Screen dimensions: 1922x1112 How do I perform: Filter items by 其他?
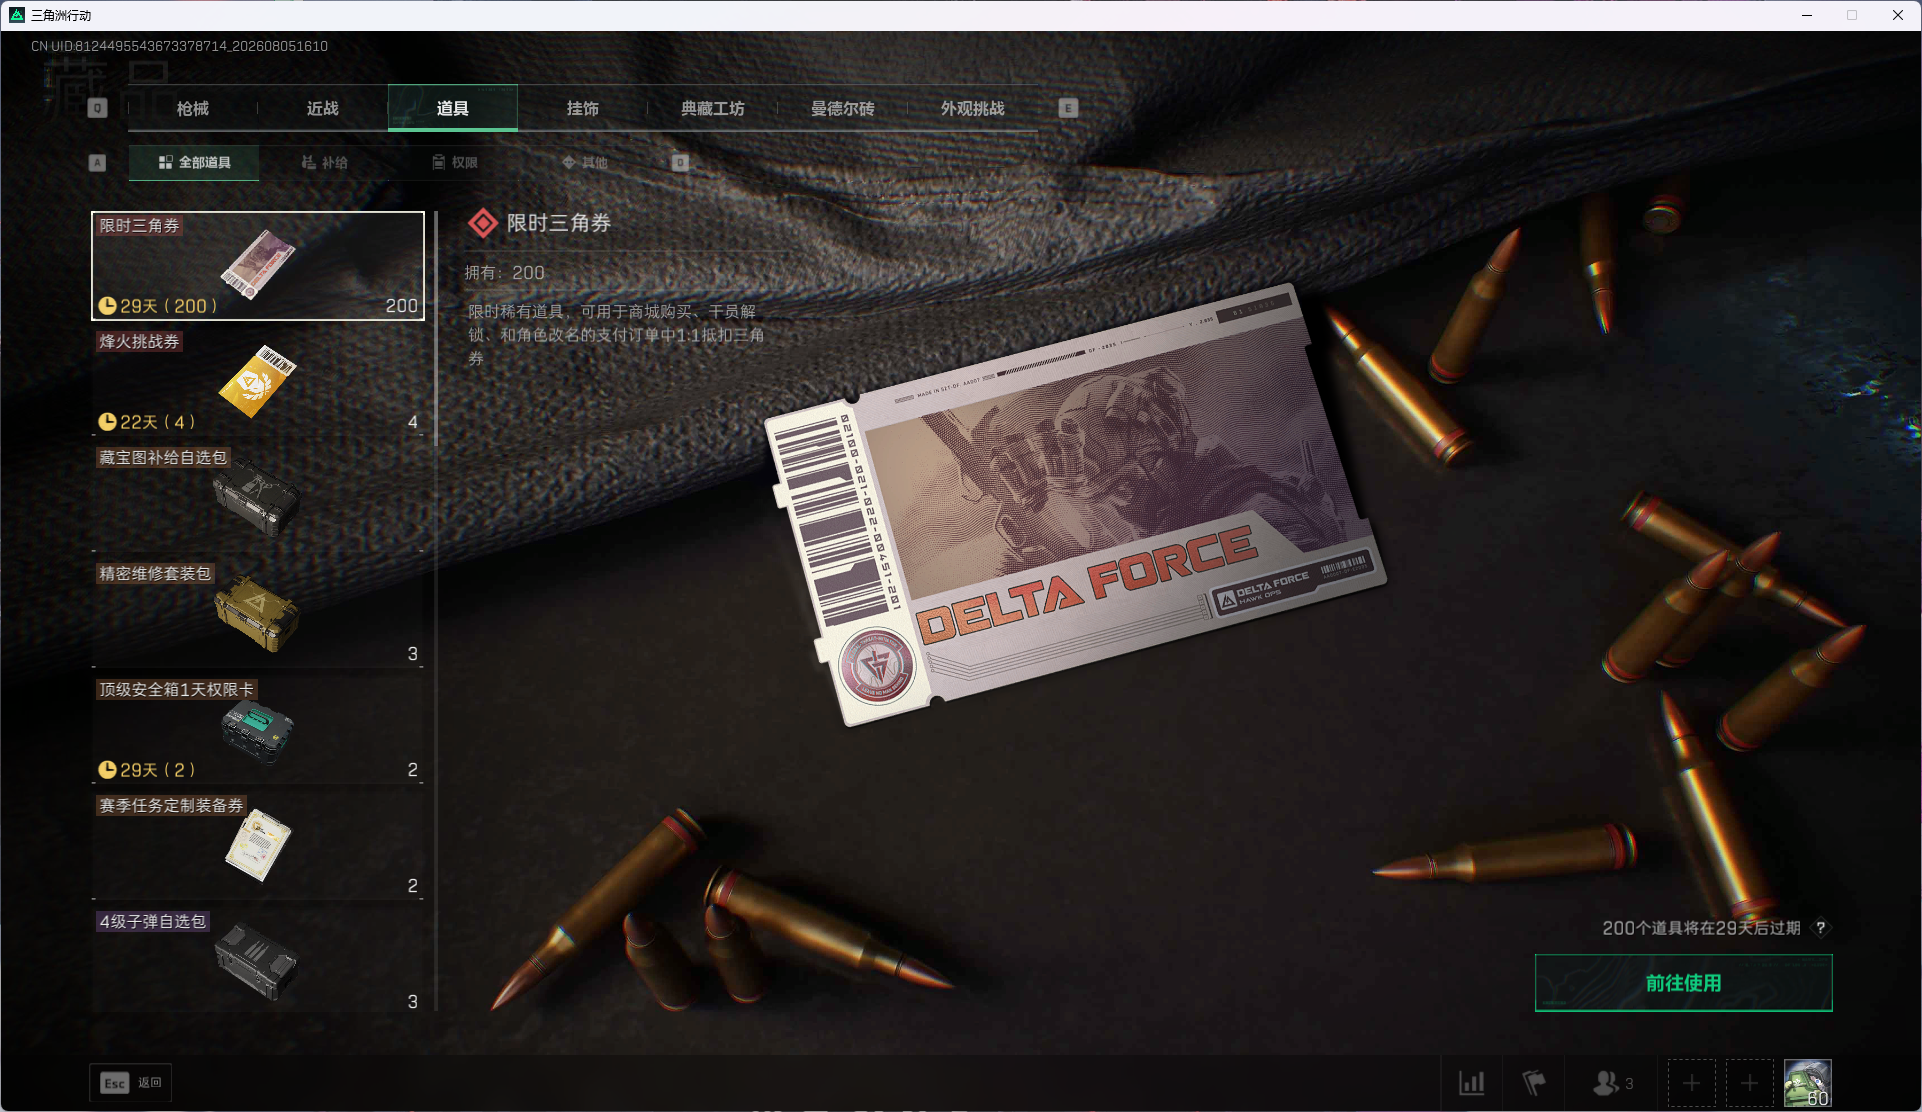tap(585, 162)
